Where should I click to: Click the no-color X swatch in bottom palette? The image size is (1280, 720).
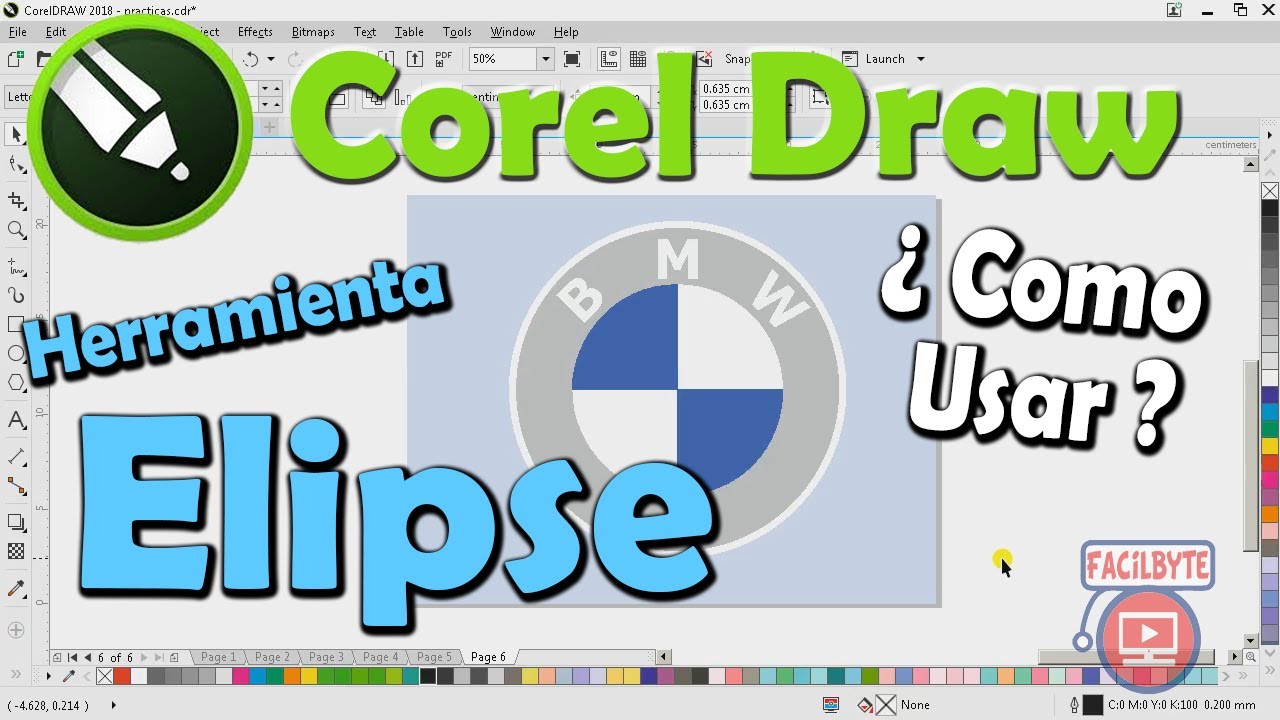105,677
